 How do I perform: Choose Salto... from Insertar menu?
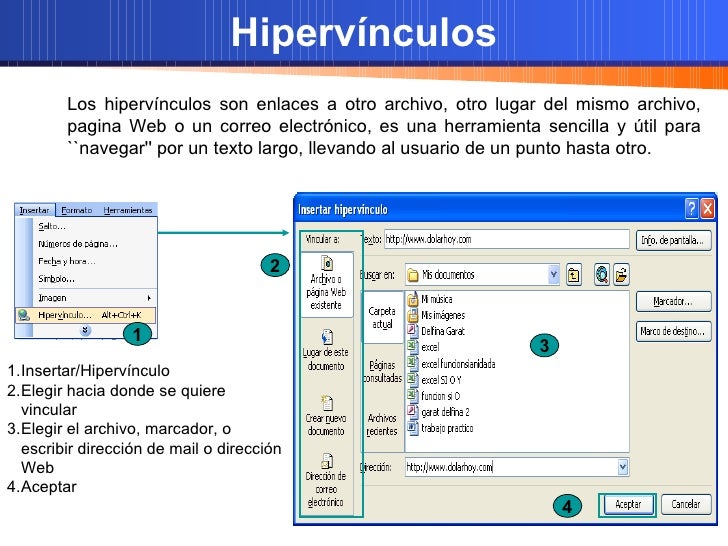click(x=52, y=227)
